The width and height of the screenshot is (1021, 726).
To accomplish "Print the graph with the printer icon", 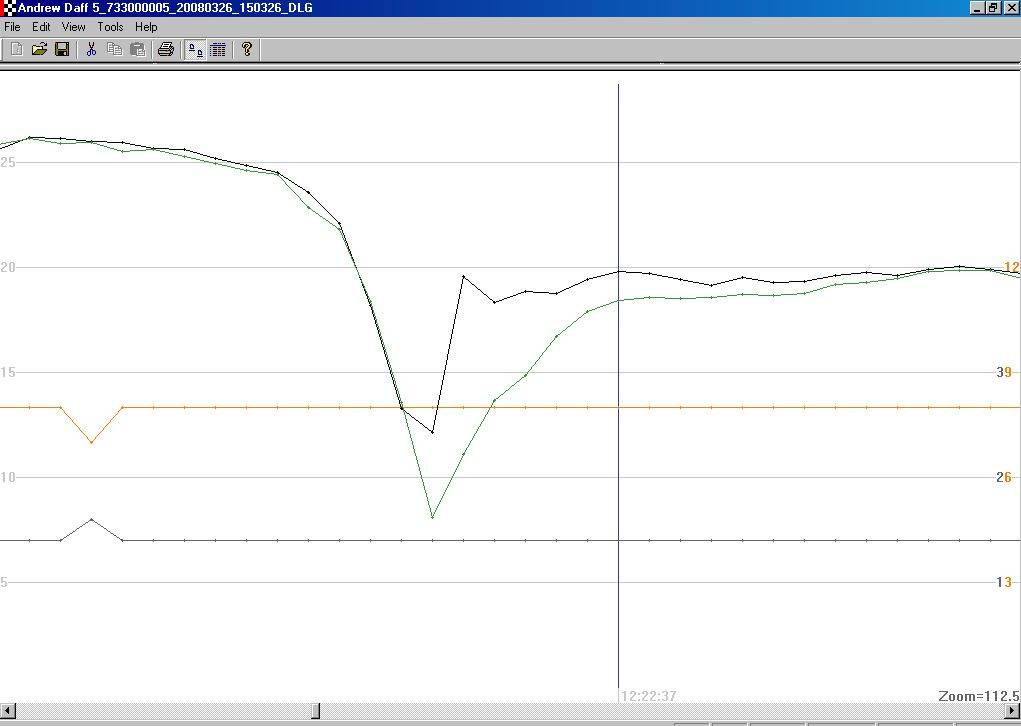I will (165, 49).
